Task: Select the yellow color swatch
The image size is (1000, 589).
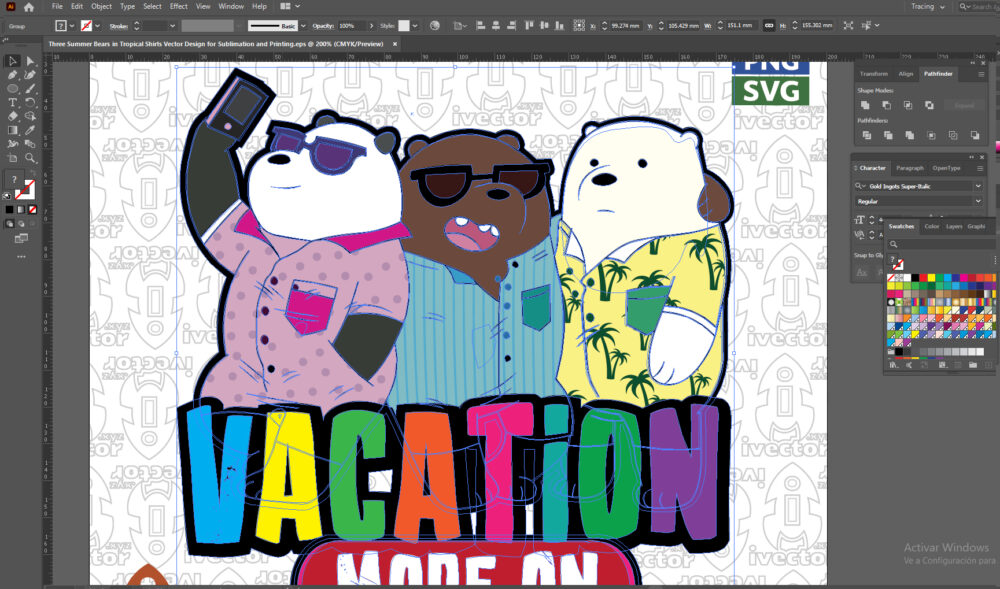Action: 931,278
